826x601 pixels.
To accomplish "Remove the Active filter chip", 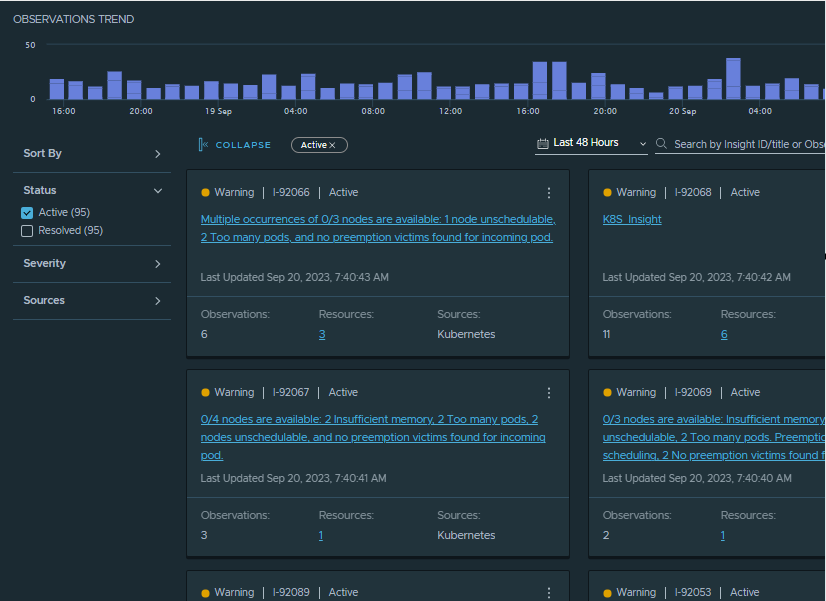I will (x=332, y=145).
